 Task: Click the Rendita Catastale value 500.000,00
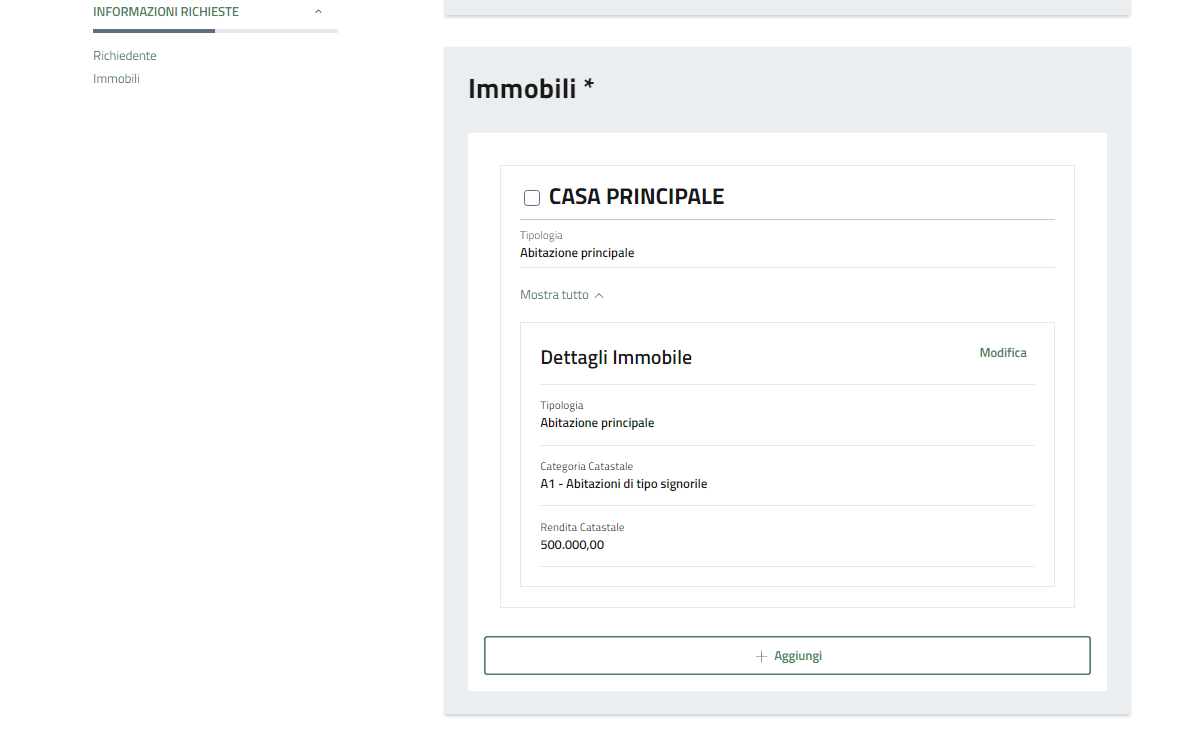(572, 545)
